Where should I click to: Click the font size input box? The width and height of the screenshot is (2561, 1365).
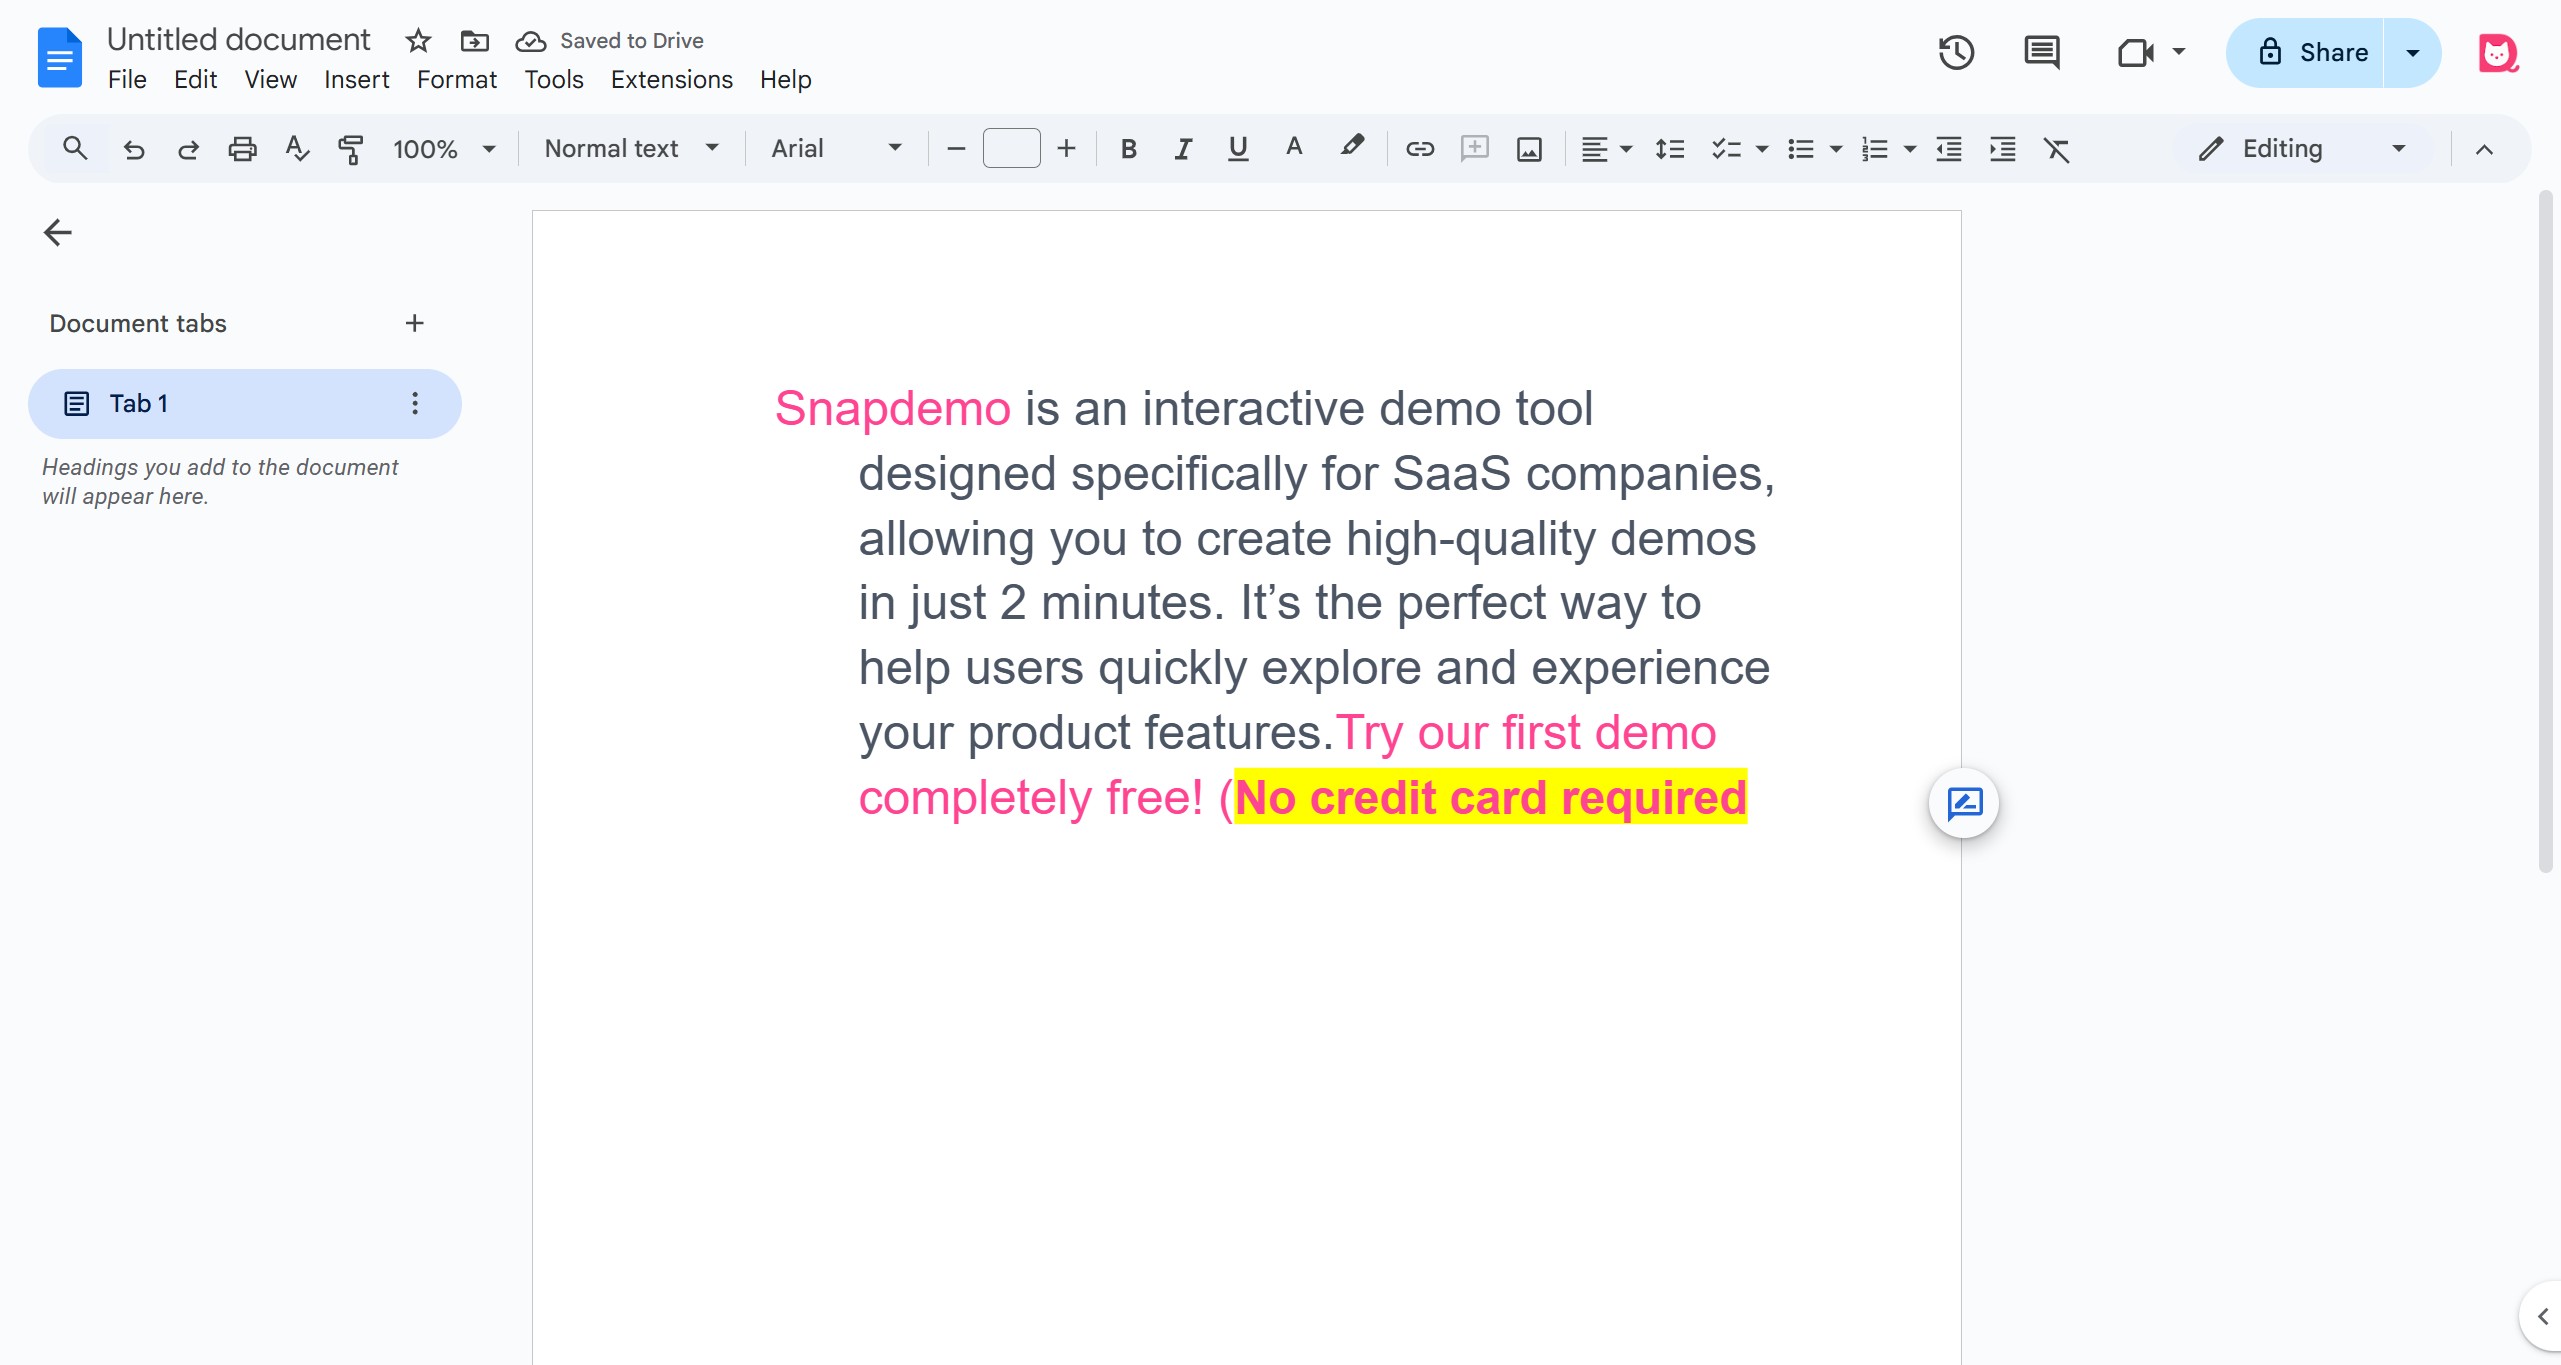pyautogui.click(x=1011, y=149)
